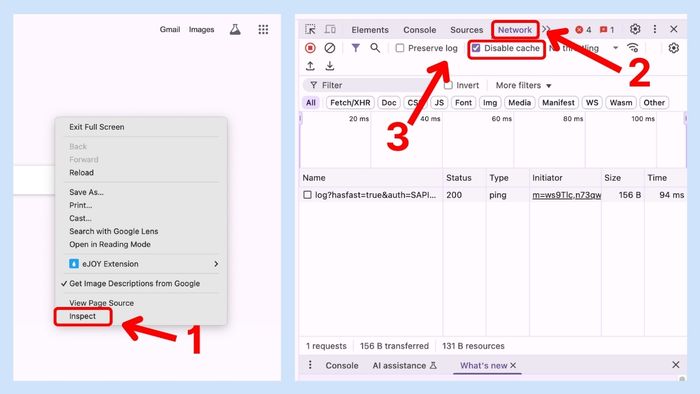
Task: Filter requests by Media type
Action: (x=520, y=103)
